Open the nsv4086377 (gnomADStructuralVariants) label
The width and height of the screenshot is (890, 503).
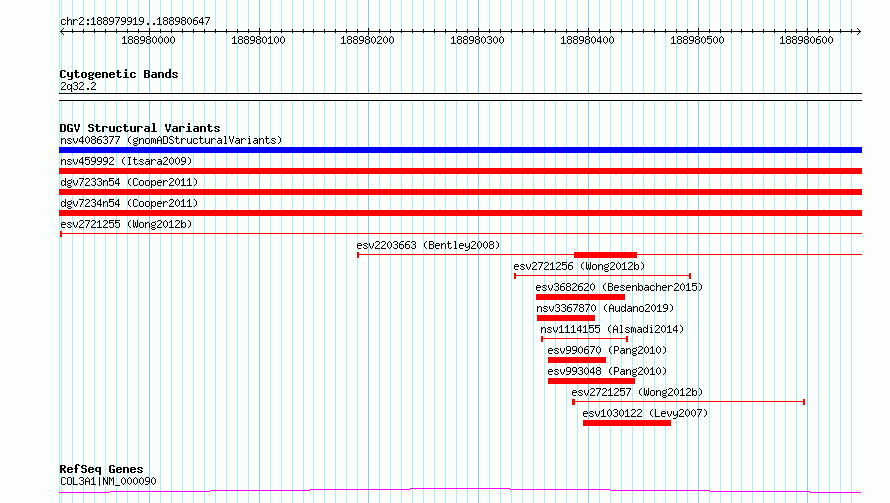pyautogui.click(x=171, y=140)
